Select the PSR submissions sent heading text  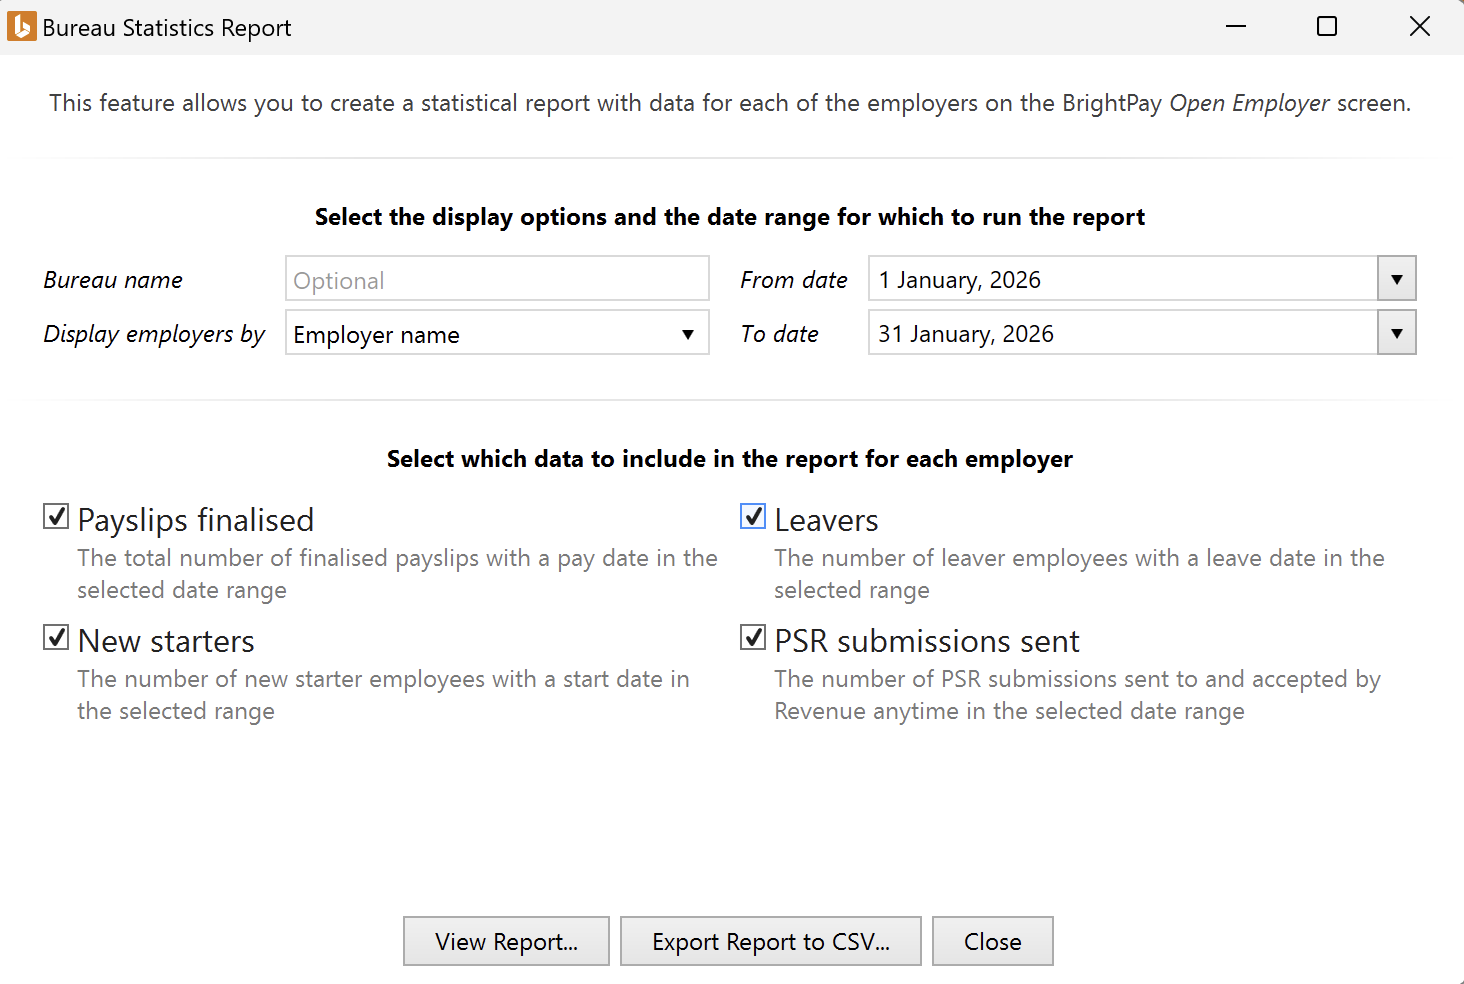[927, 641]
